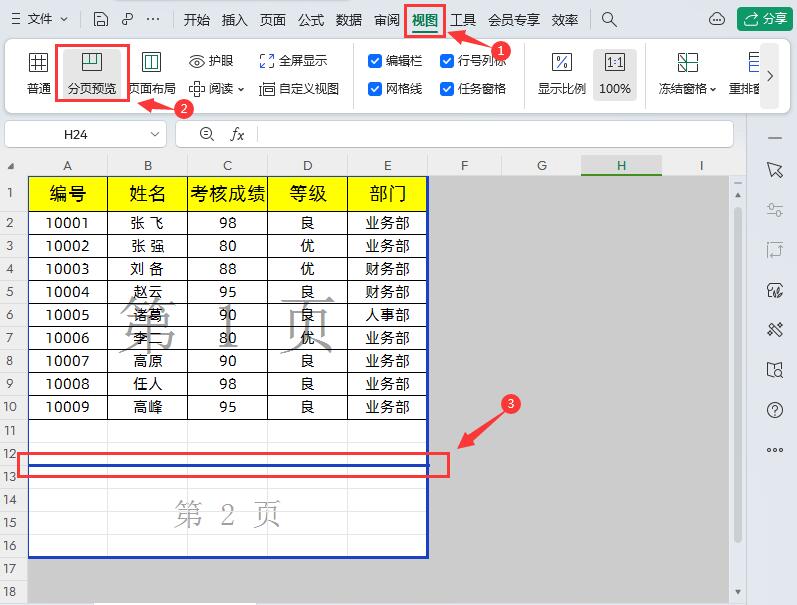Click the cell 人事部
The height and width of the screenshot is (605, 797).
387,315
